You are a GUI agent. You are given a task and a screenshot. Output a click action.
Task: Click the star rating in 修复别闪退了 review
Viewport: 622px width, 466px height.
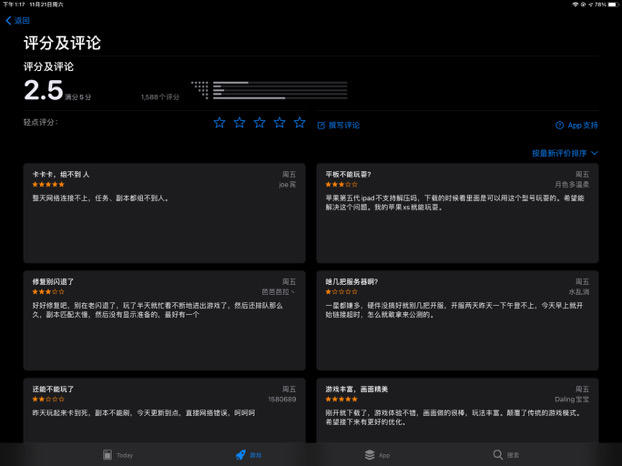48,292
